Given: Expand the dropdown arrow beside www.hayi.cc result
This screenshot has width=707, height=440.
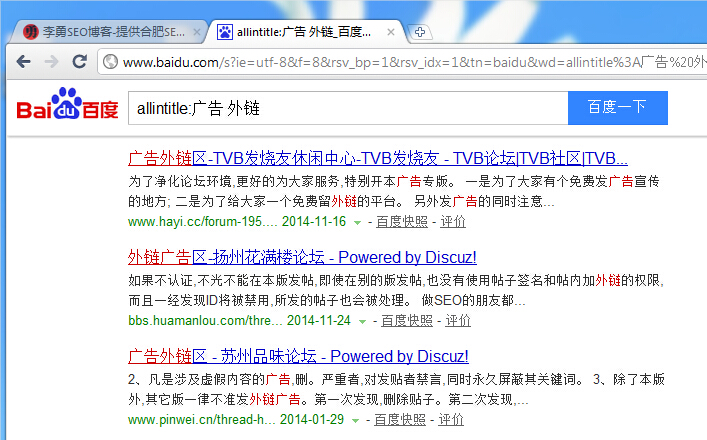Looking at the screenshot, I should tap(358, 223).
